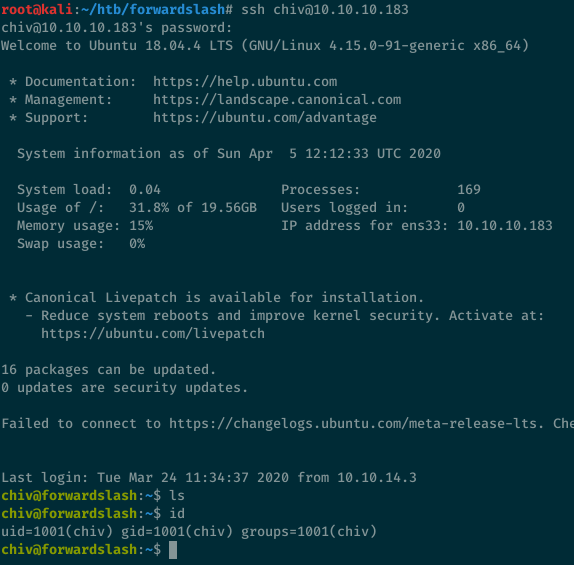Click the Swap usage 0% value
Screen dimensions: 574x565
click(x=137, y=244)
